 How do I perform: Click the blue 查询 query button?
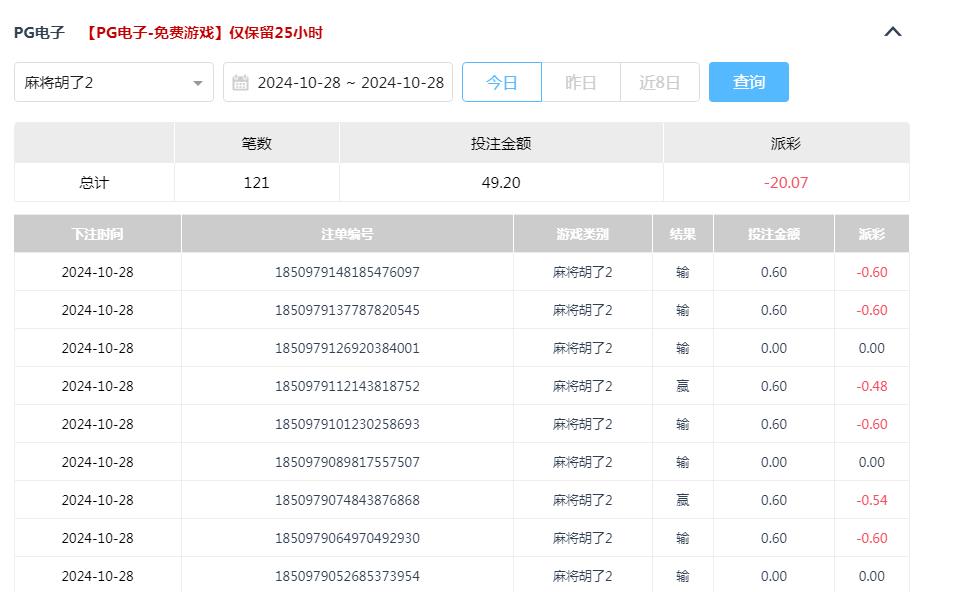tap(748, 82)
